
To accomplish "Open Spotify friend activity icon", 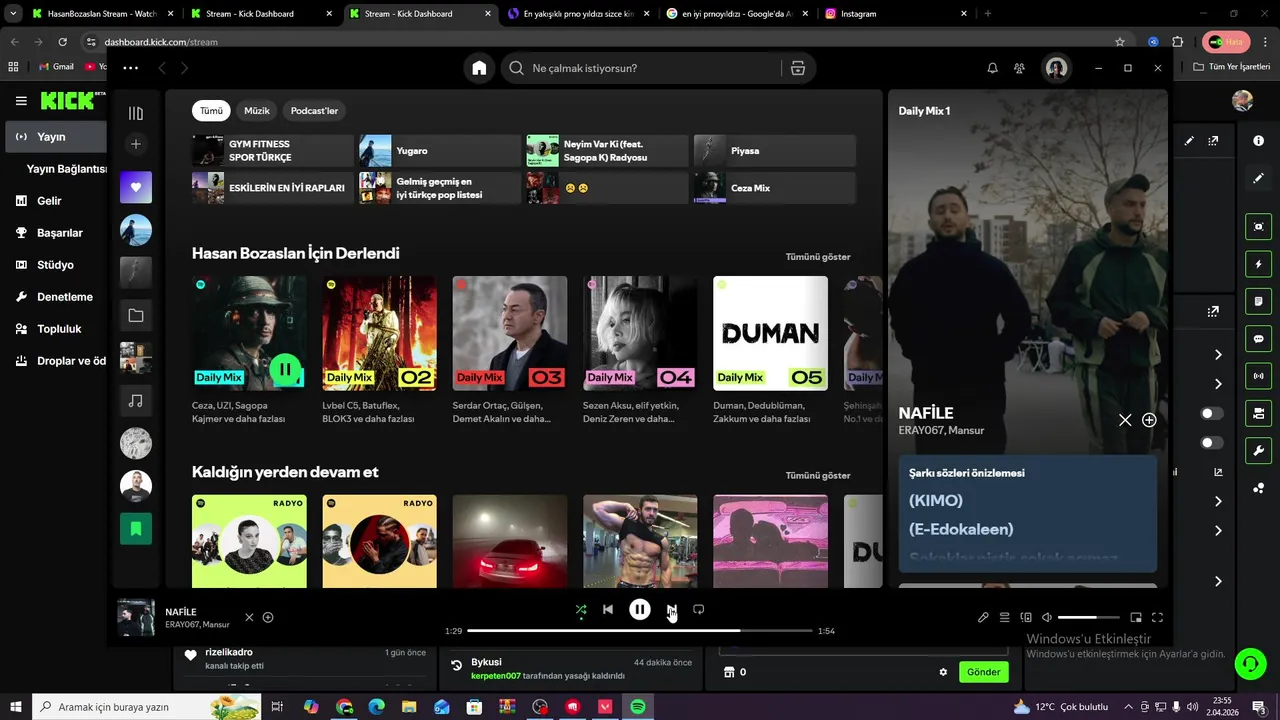I will (1019, 68).
